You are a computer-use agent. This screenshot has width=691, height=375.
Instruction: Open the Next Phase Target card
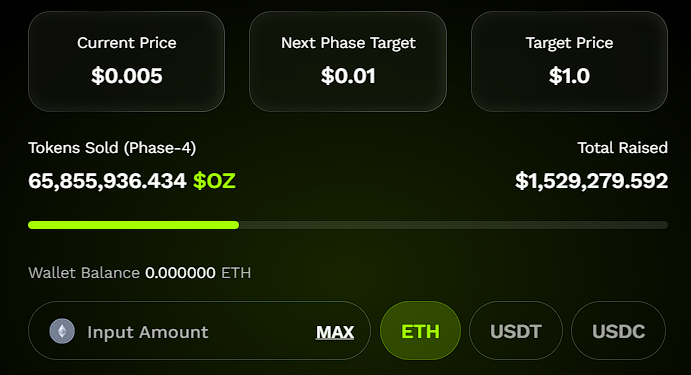348,61
